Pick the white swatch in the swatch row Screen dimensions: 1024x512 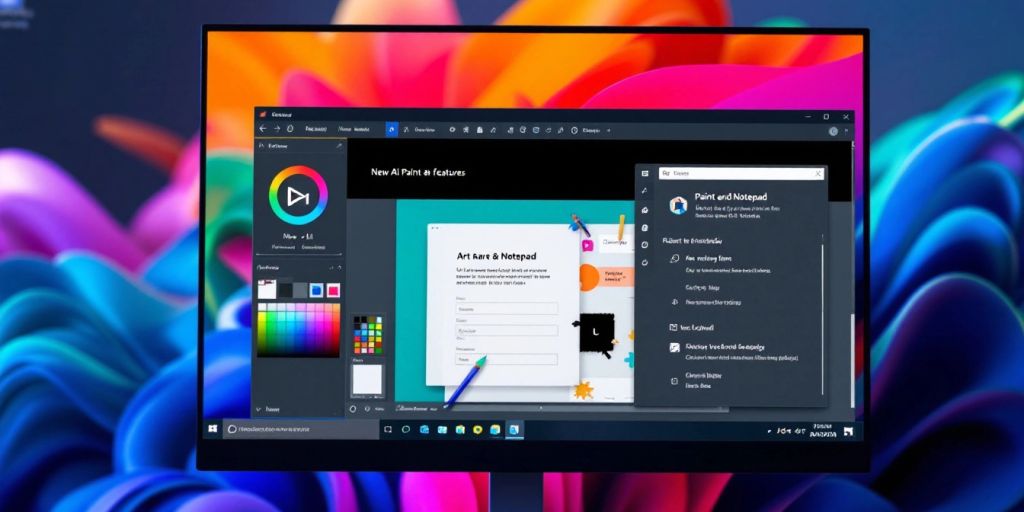coord(267,289)
